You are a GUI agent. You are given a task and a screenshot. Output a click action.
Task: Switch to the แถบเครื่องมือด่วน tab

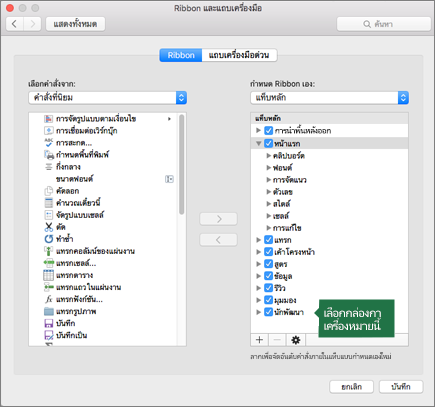click(x=239, y=55)
